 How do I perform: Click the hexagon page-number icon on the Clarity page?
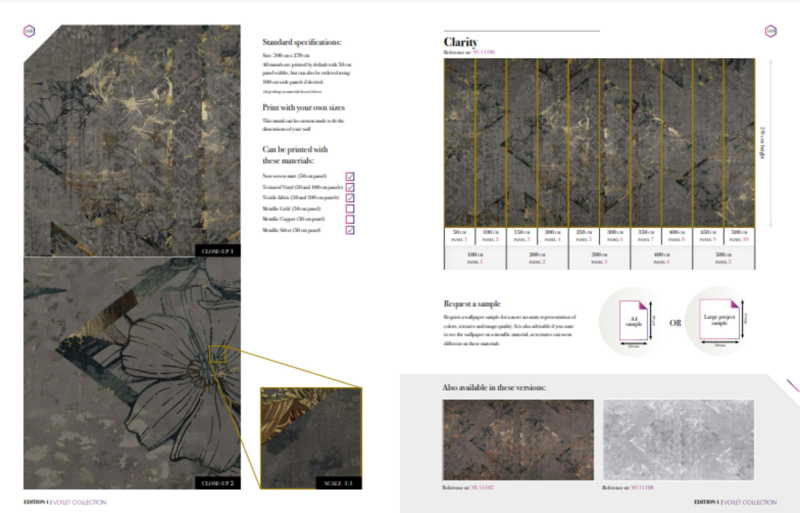click(x=770, y=31)
